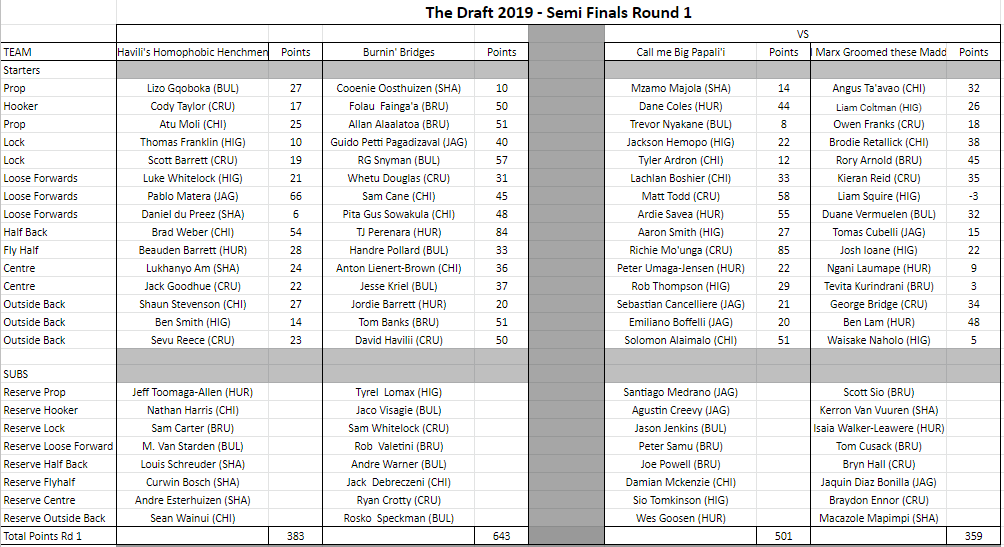The width and height of the screenshot is (1004, 547).
Task: Select the 'Starters' row label
Action: pyautogui.click(x=23, y=70)
